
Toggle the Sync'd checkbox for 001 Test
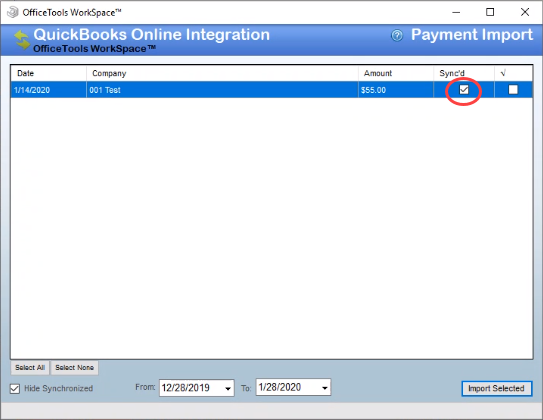(x=464, y=90)
